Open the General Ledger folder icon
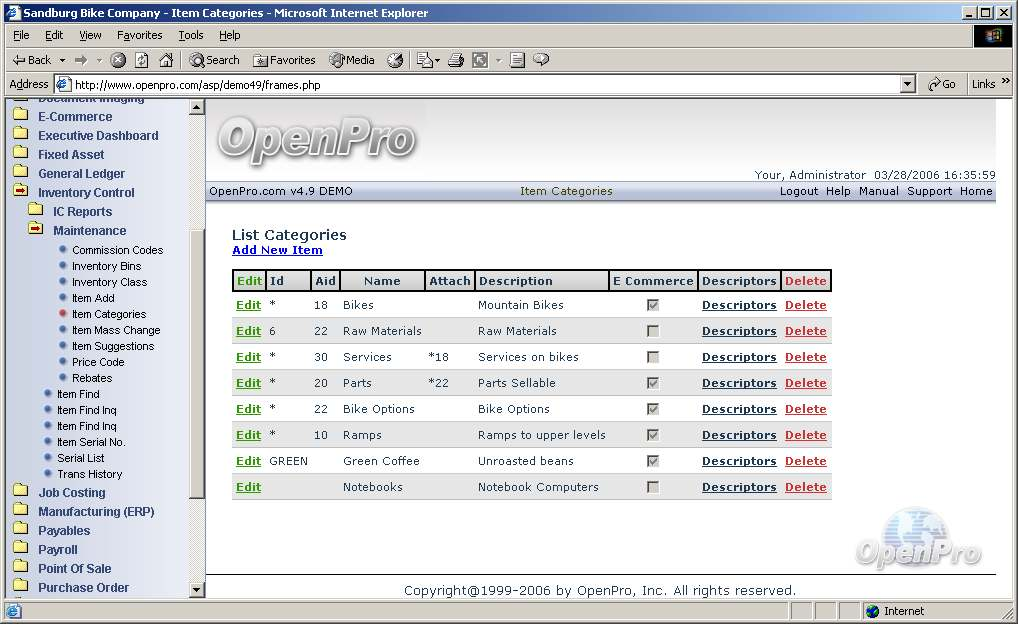This screenshot has width=1018, height=624. coord(21,172)
